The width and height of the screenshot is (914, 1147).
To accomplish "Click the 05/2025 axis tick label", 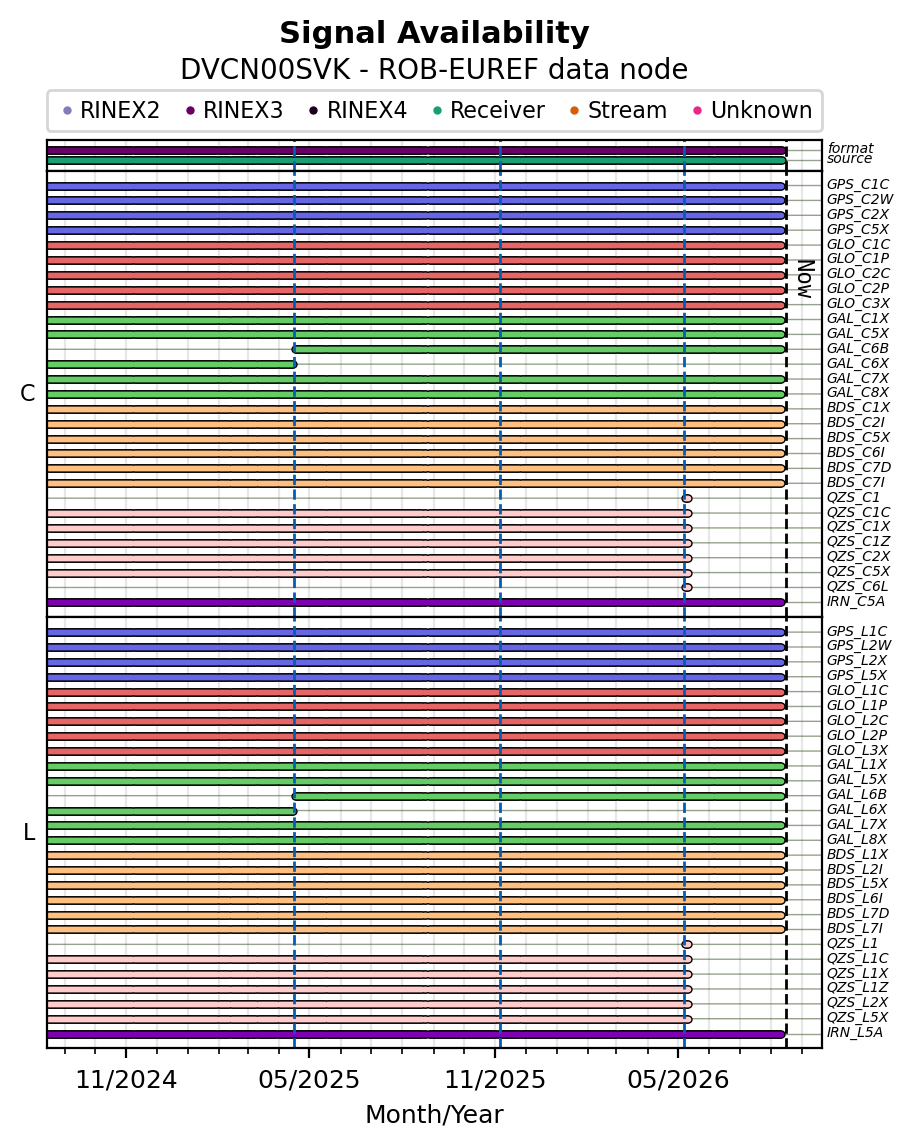I will [310, 1080].
